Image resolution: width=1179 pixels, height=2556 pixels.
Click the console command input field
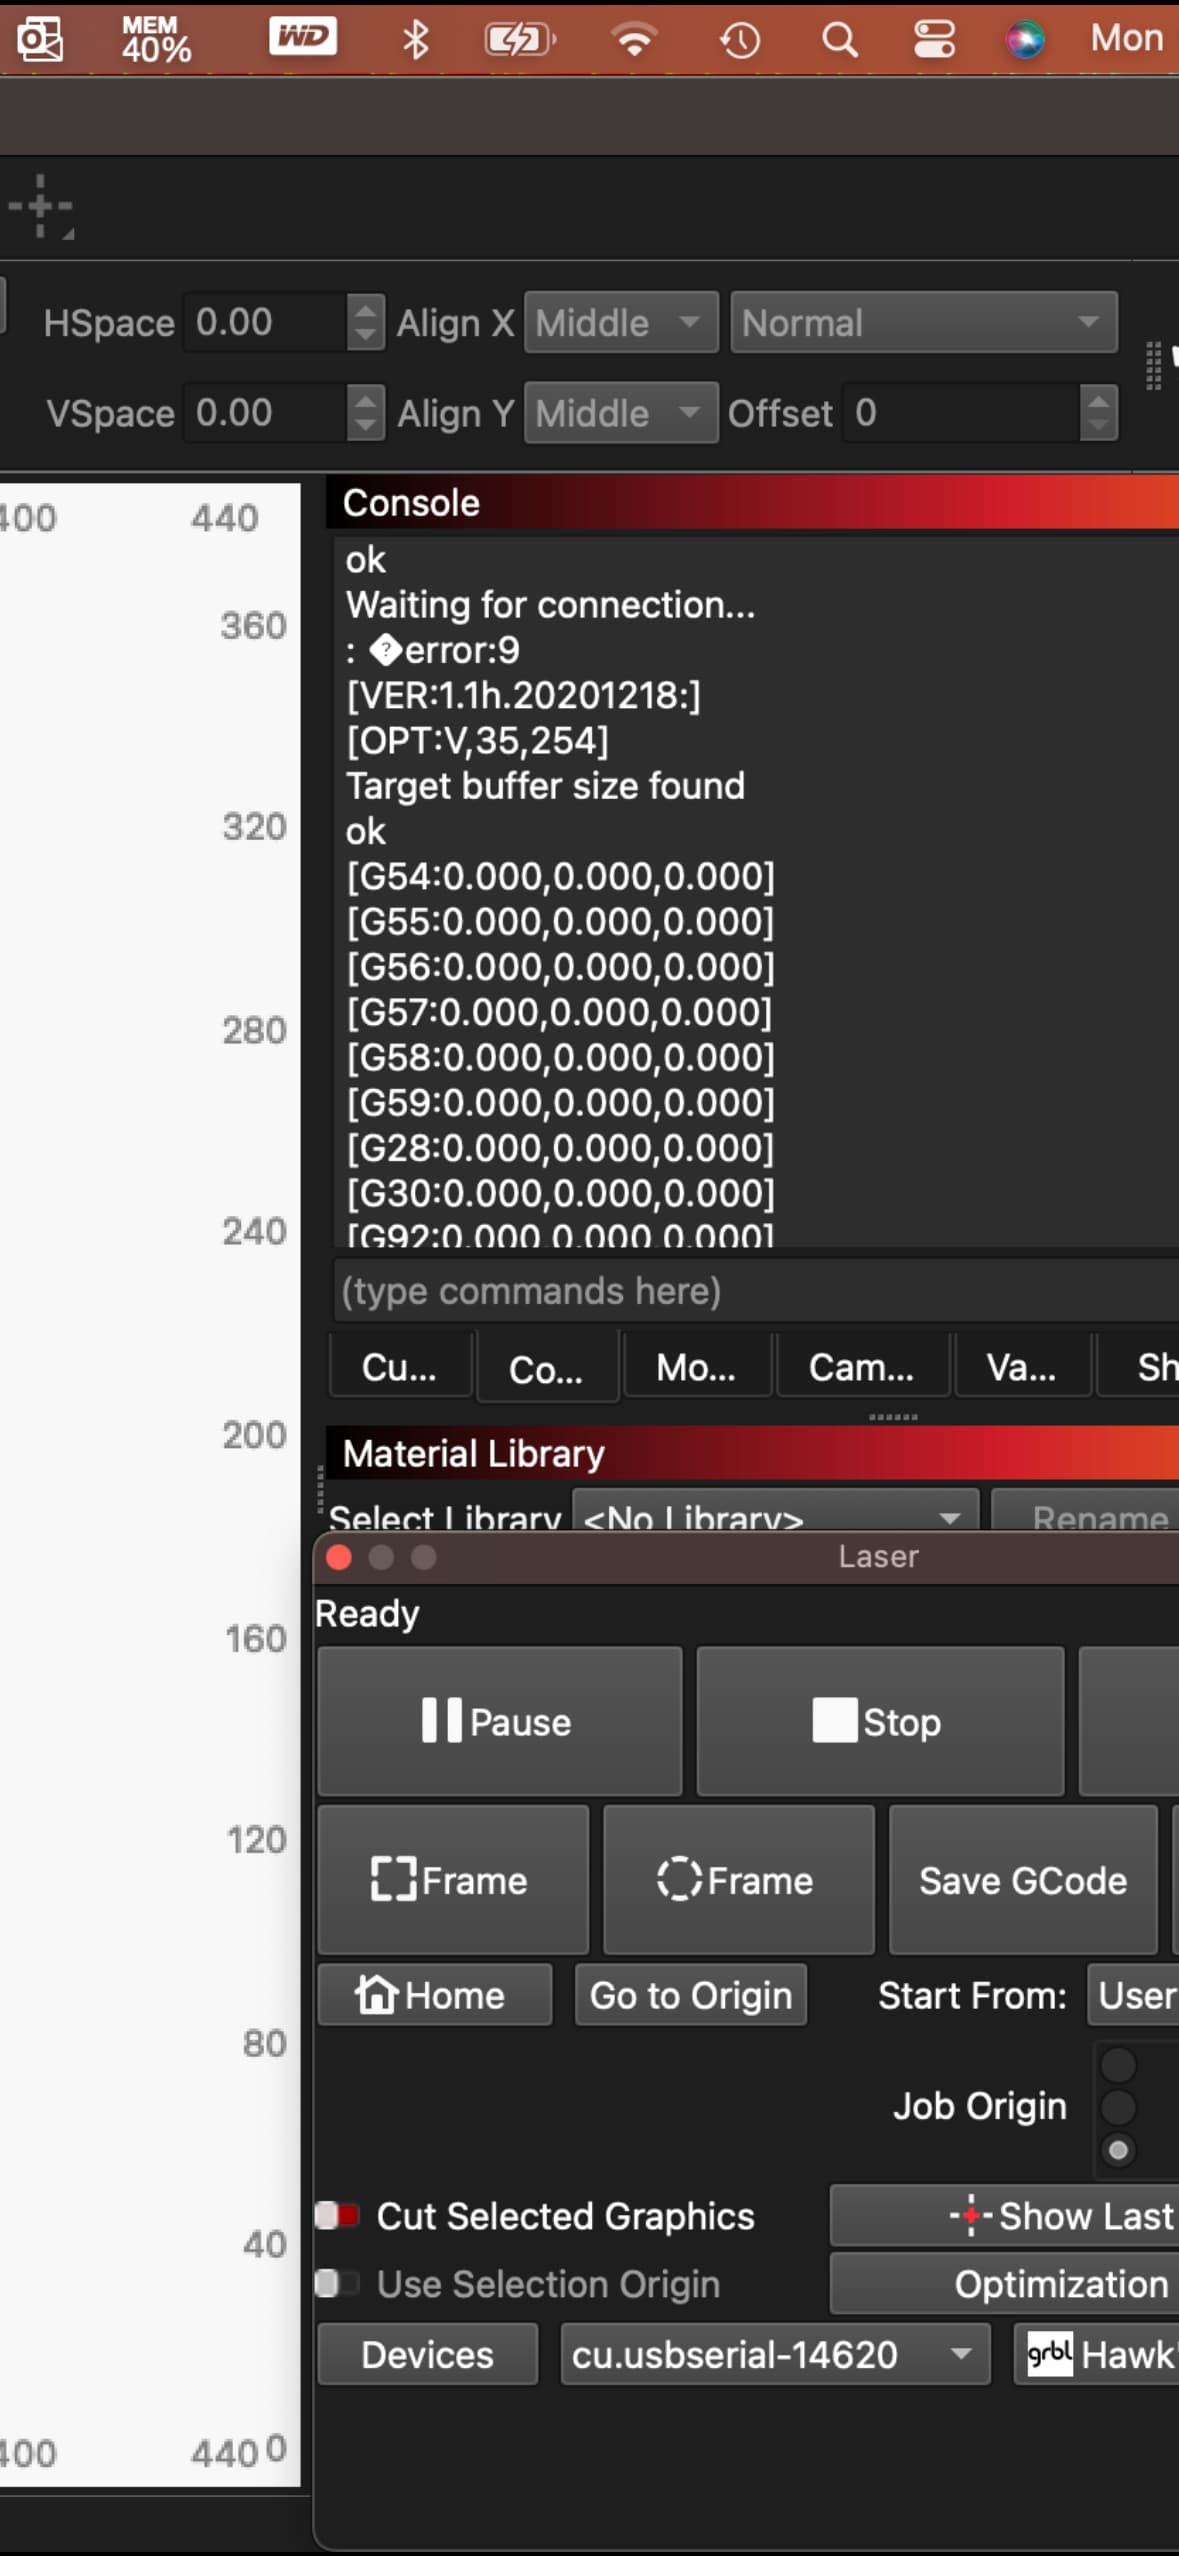(755, 1291)
